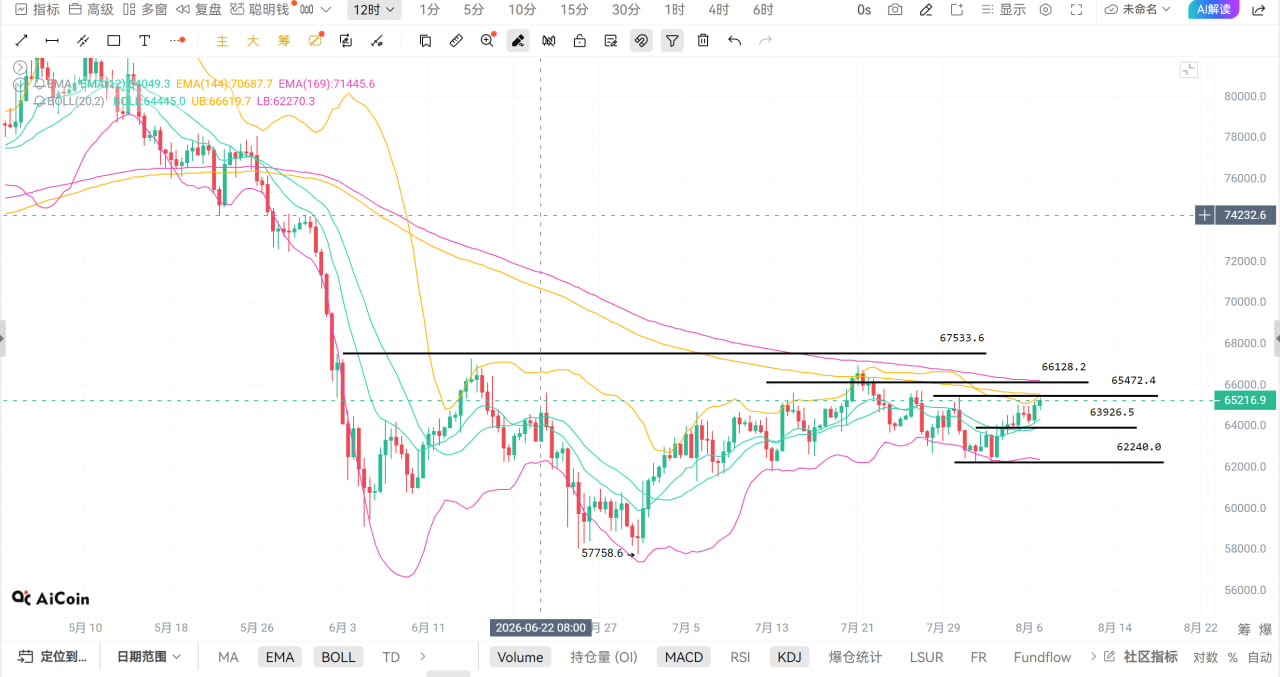The height and width of the screenshot is (677, 1280).
Task: Open chart settings hexagon icon
Action: 1046,10
